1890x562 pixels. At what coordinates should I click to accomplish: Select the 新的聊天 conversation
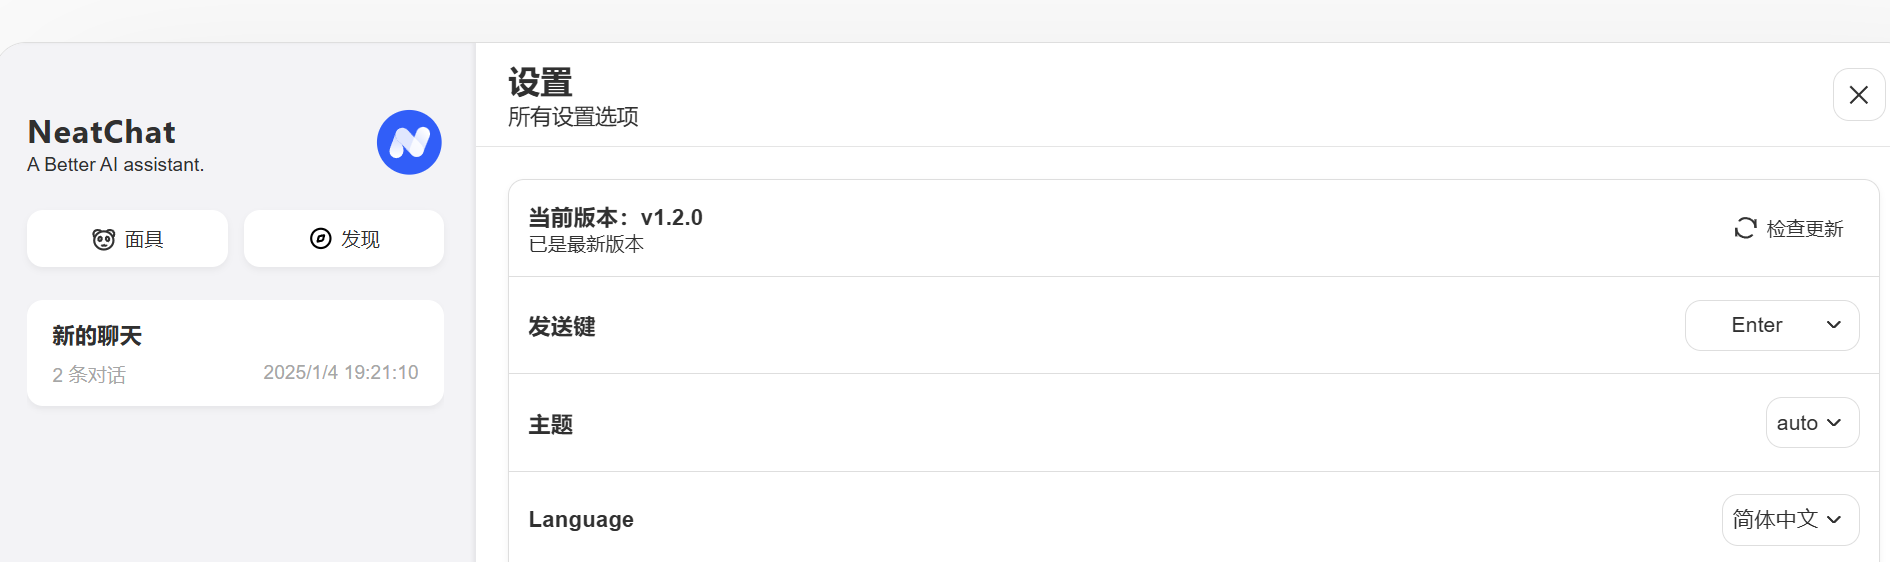[235, 353]
